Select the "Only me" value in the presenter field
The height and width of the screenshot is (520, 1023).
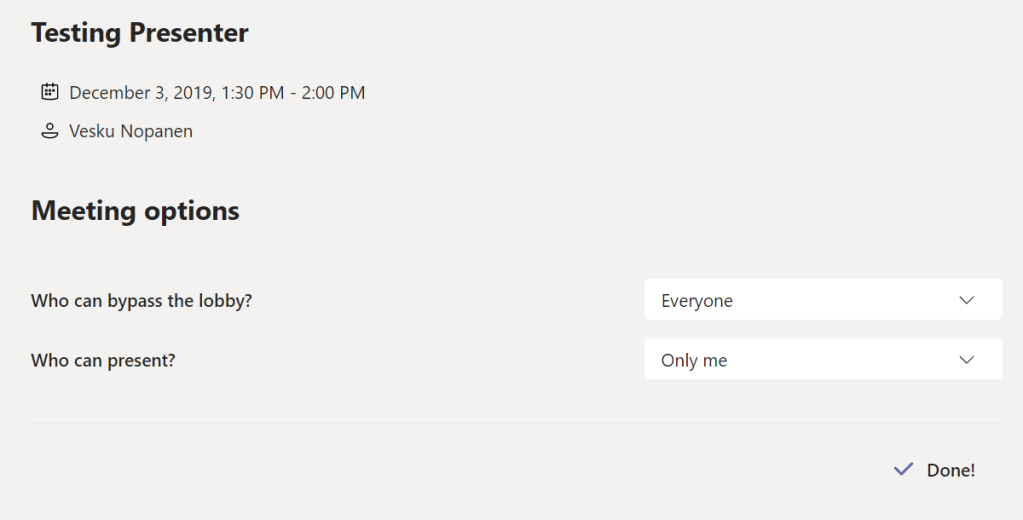(x=694, y=360)
